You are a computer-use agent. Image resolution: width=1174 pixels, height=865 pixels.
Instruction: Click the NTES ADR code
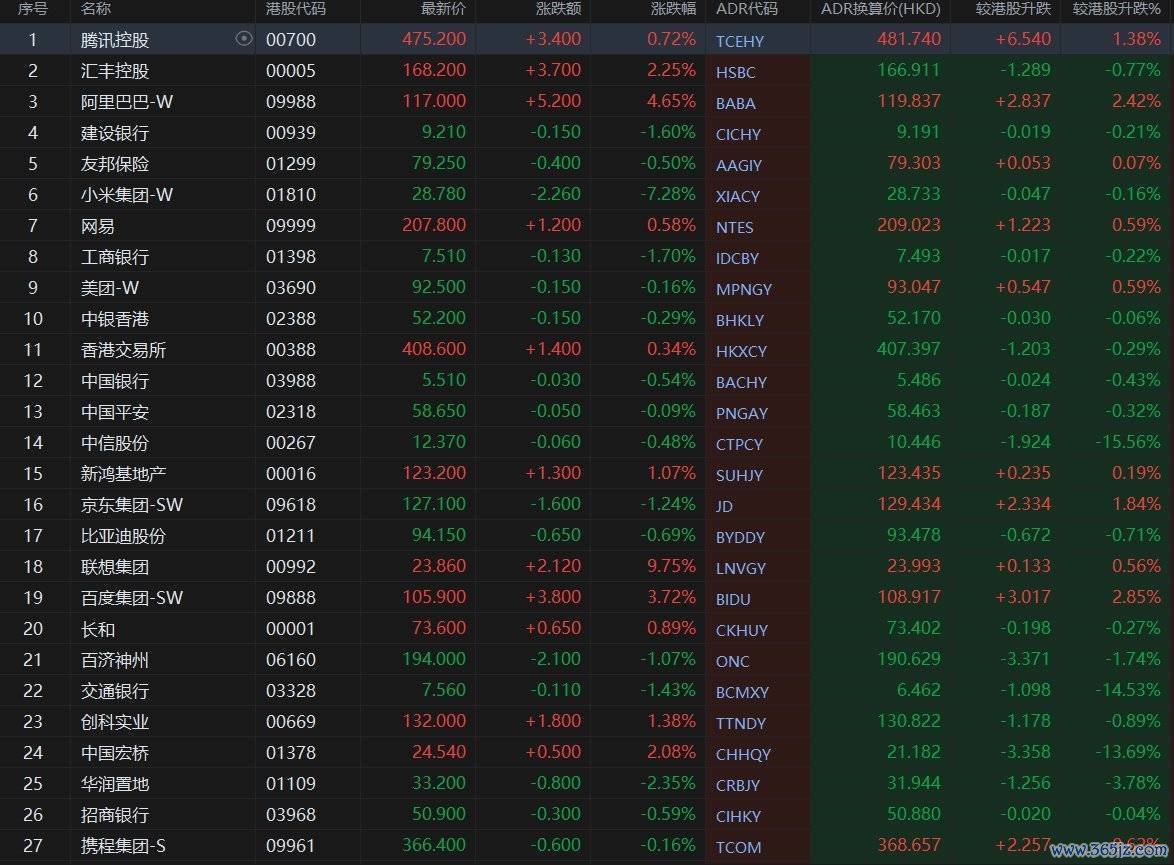(x=734, y=227)
